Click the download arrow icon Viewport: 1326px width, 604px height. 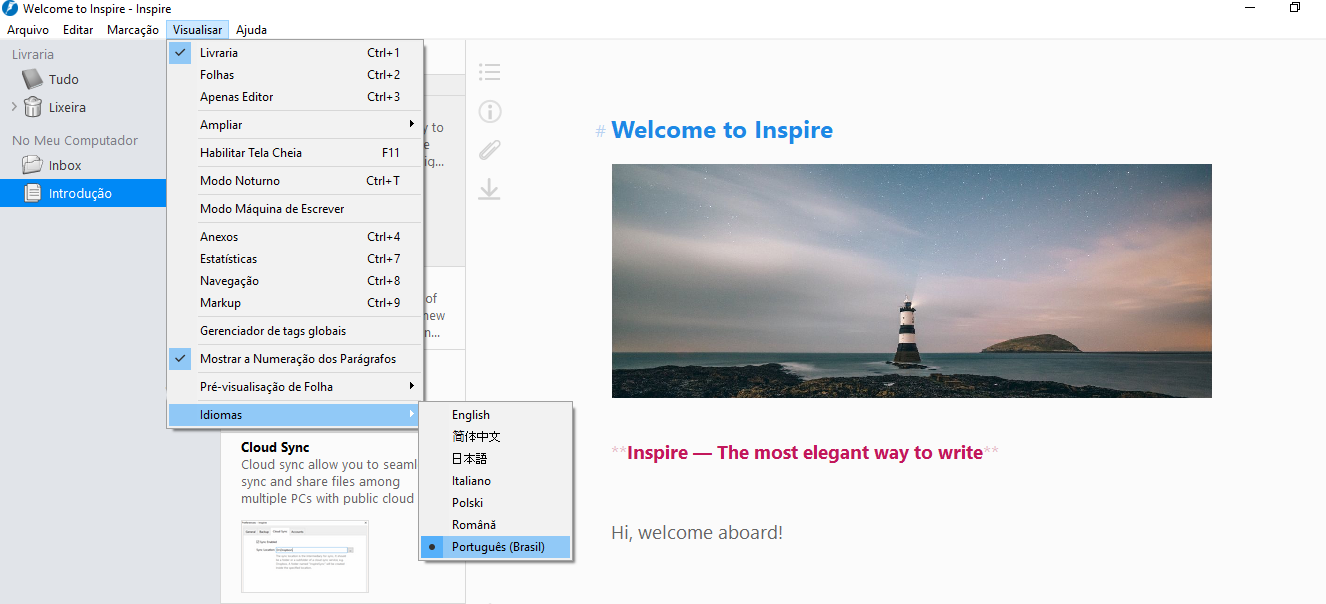[489, 189]
